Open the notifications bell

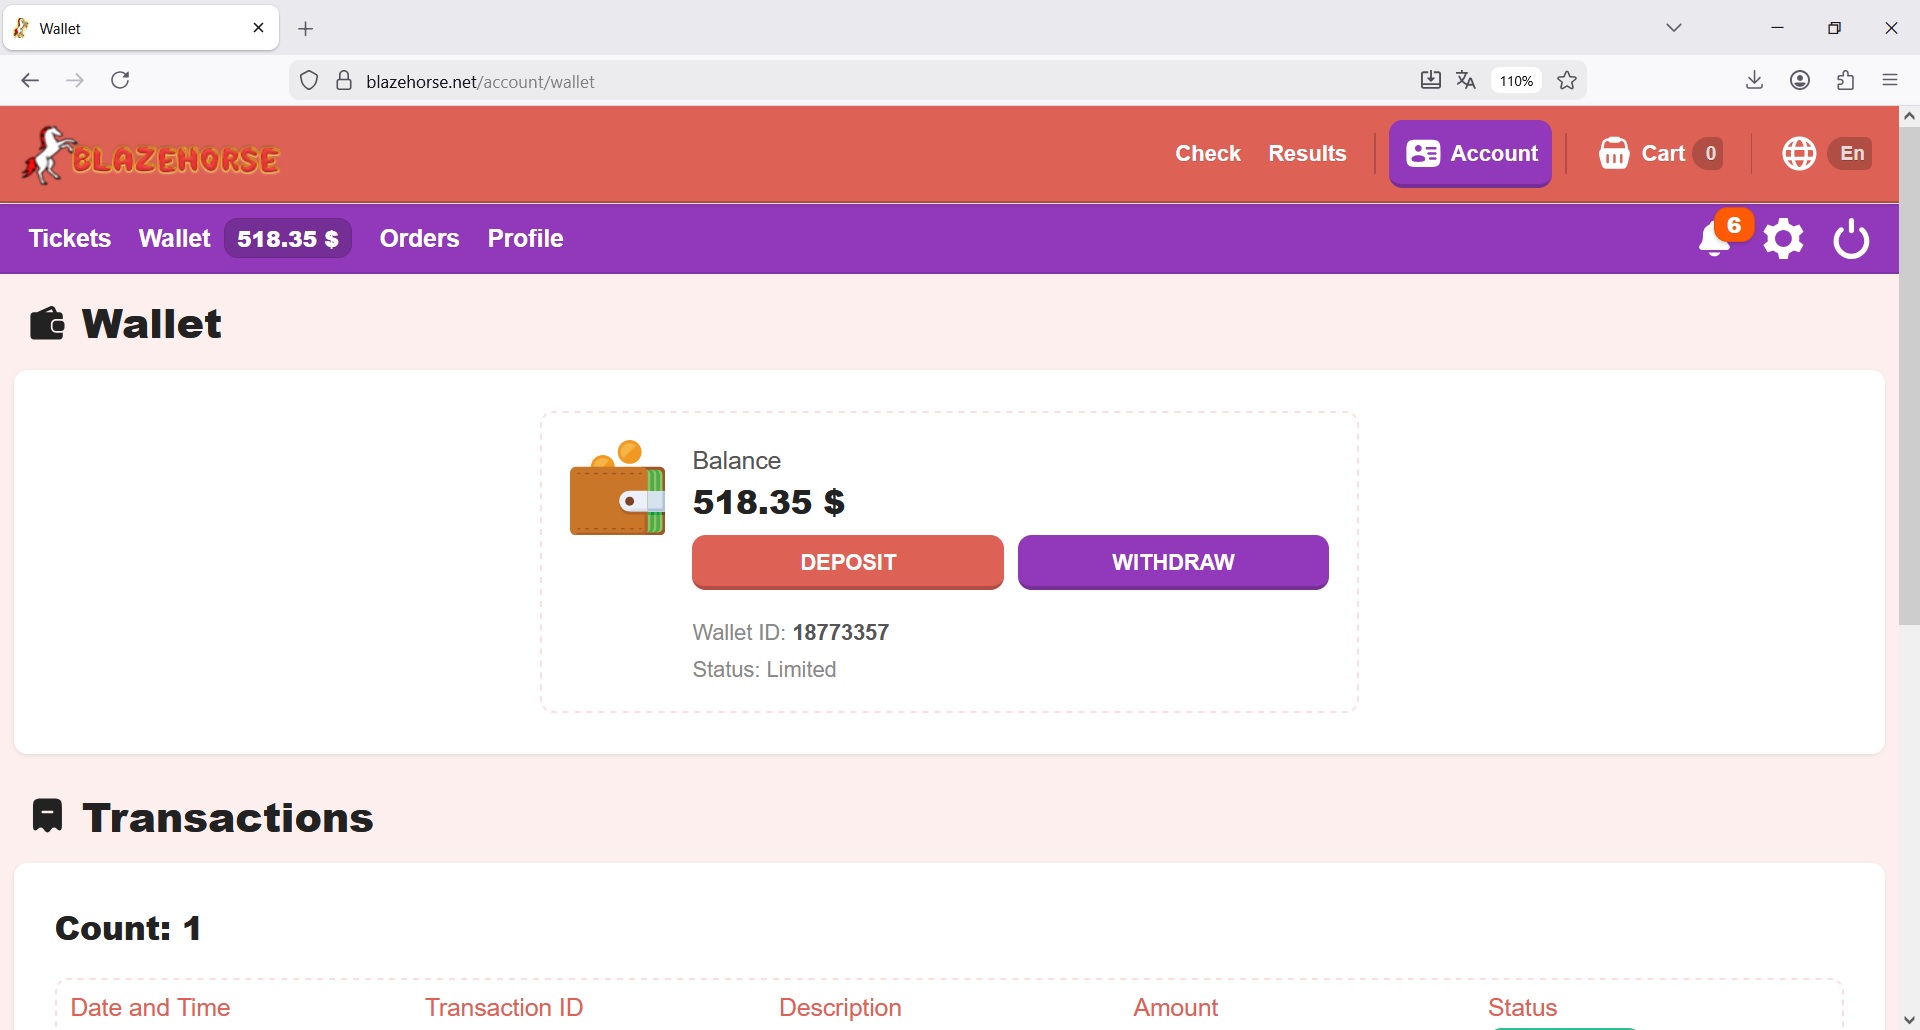click(x=1716, y=241)
